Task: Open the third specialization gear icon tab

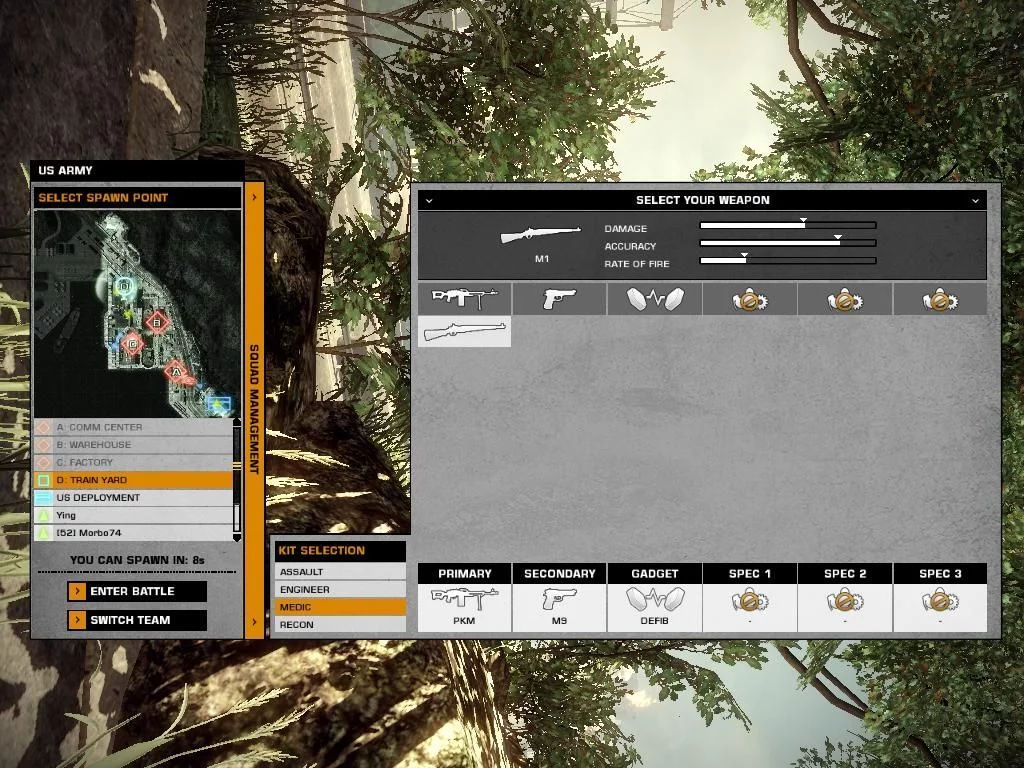Action: tap(940, 298)
